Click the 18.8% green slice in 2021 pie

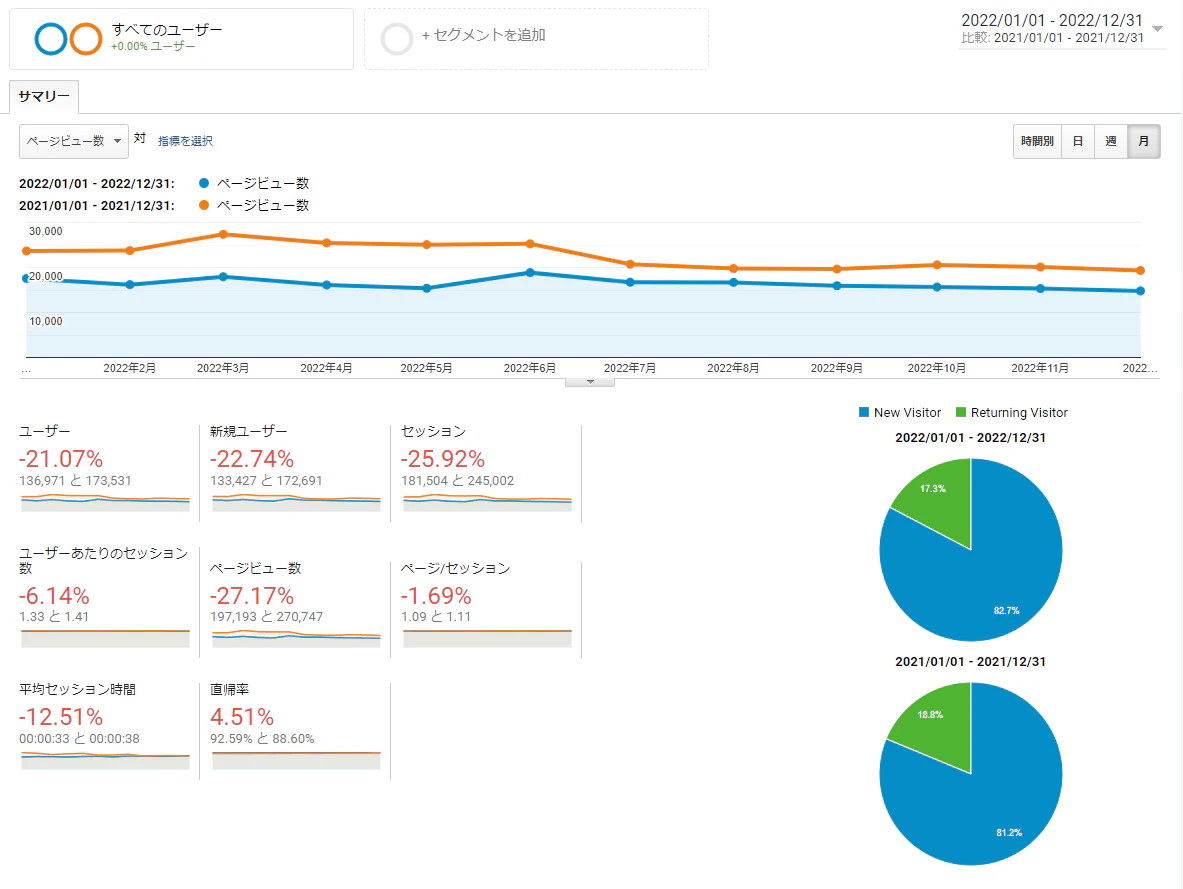(x=937, y=723)
